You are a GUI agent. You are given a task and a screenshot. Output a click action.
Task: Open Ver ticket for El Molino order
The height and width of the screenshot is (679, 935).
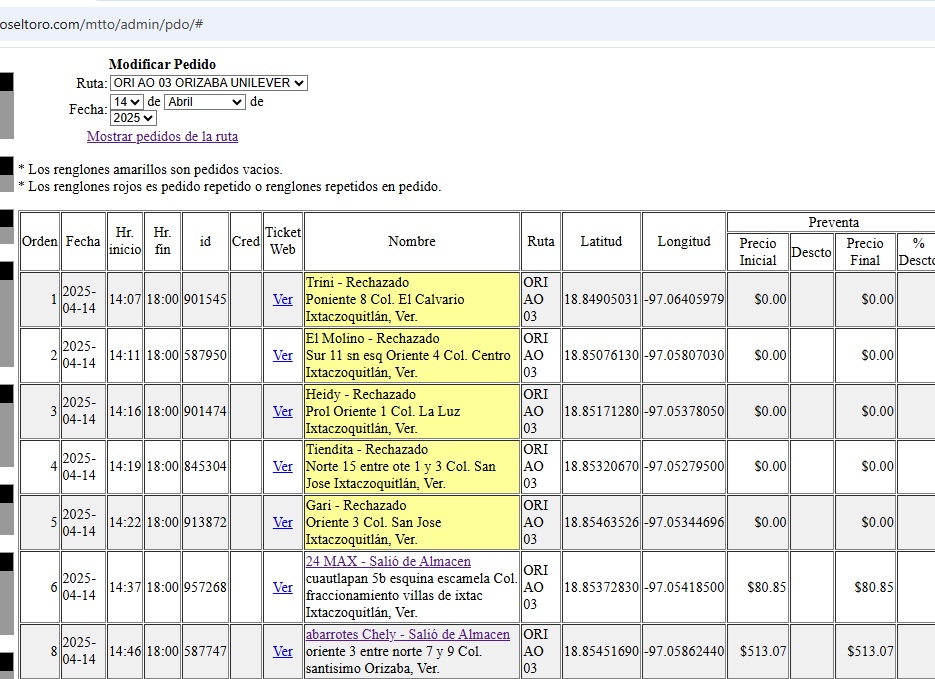point(283,355)
